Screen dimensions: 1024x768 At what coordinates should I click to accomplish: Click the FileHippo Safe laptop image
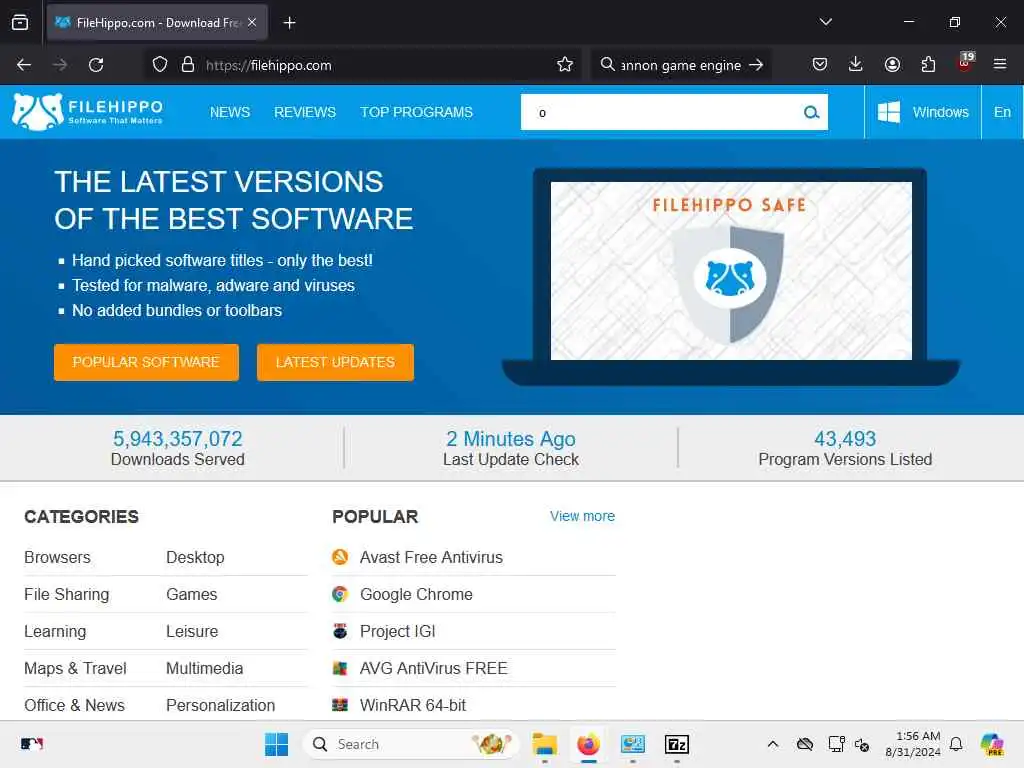[x=731, y=278]
